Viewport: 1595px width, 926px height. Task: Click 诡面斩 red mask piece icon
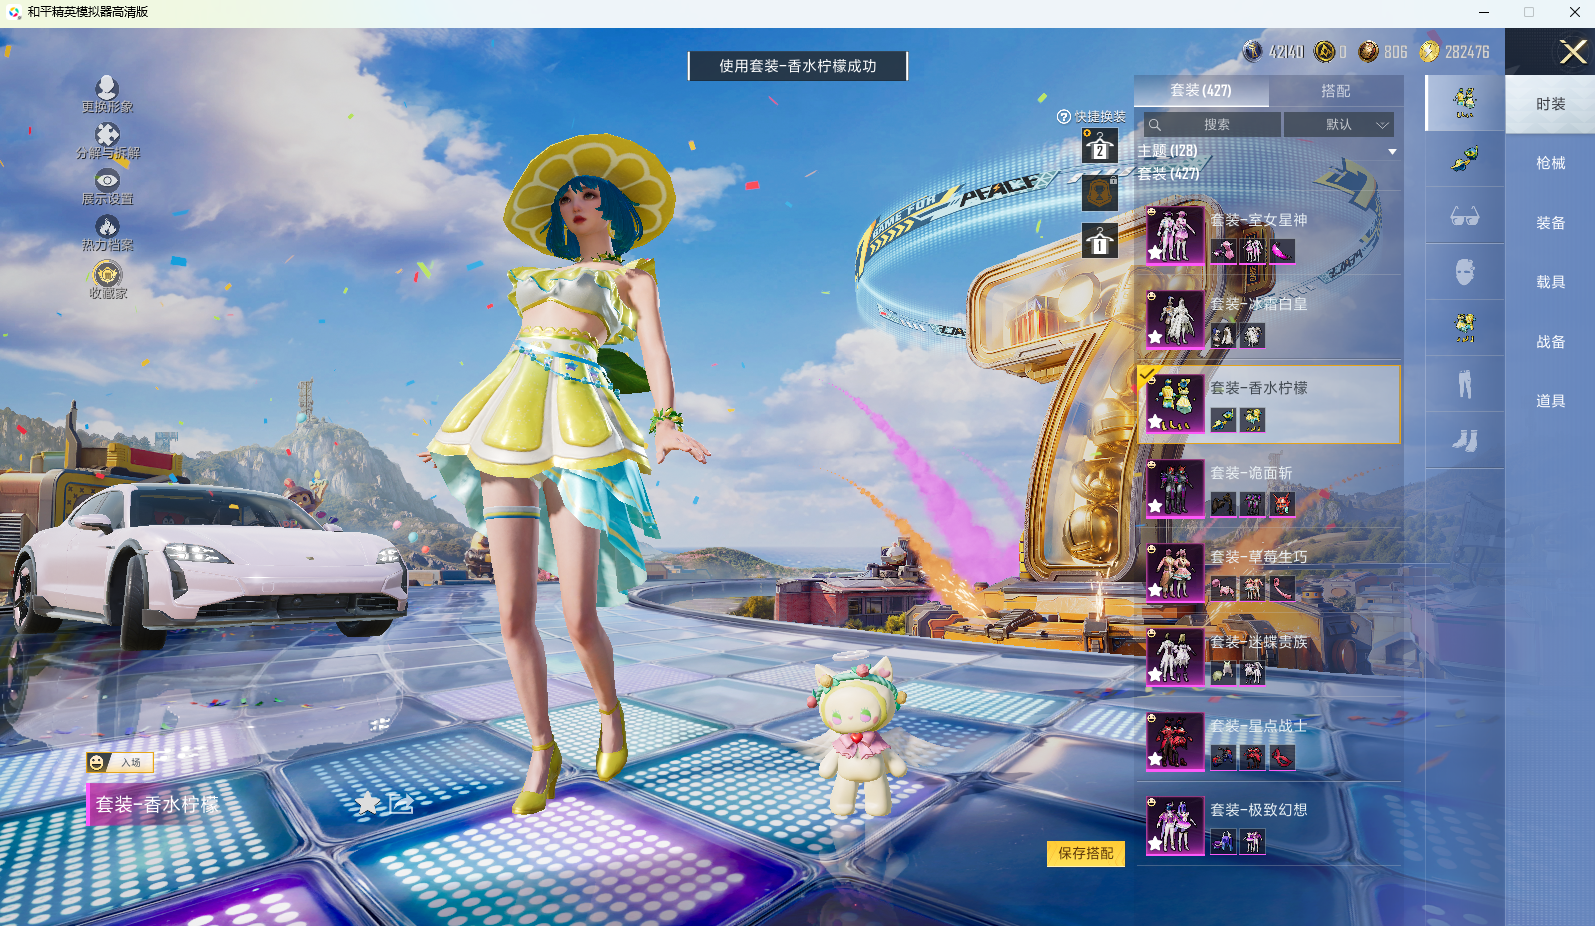[1282, 504]
